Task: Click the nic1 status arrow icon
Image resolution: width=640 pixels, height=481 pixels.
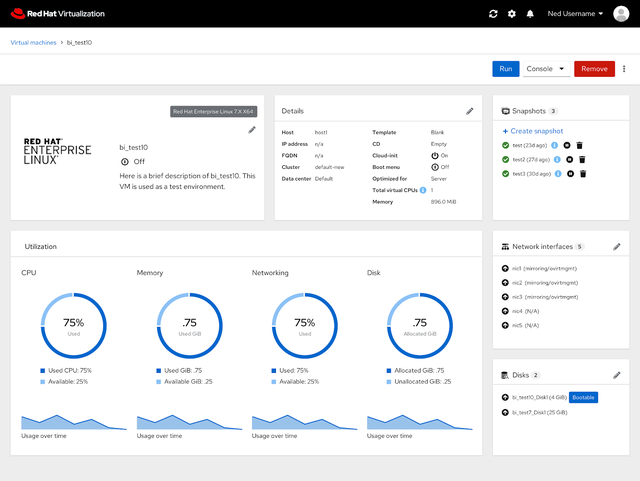Action: click(505, 268)
